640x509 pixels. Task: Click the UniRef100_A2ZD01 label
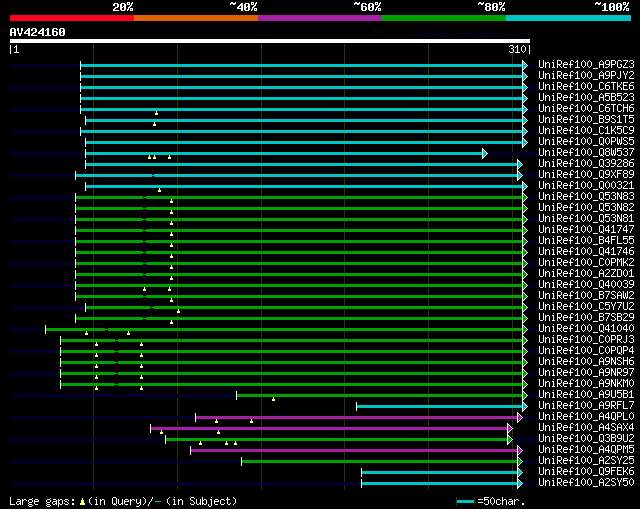click(586, 274)
